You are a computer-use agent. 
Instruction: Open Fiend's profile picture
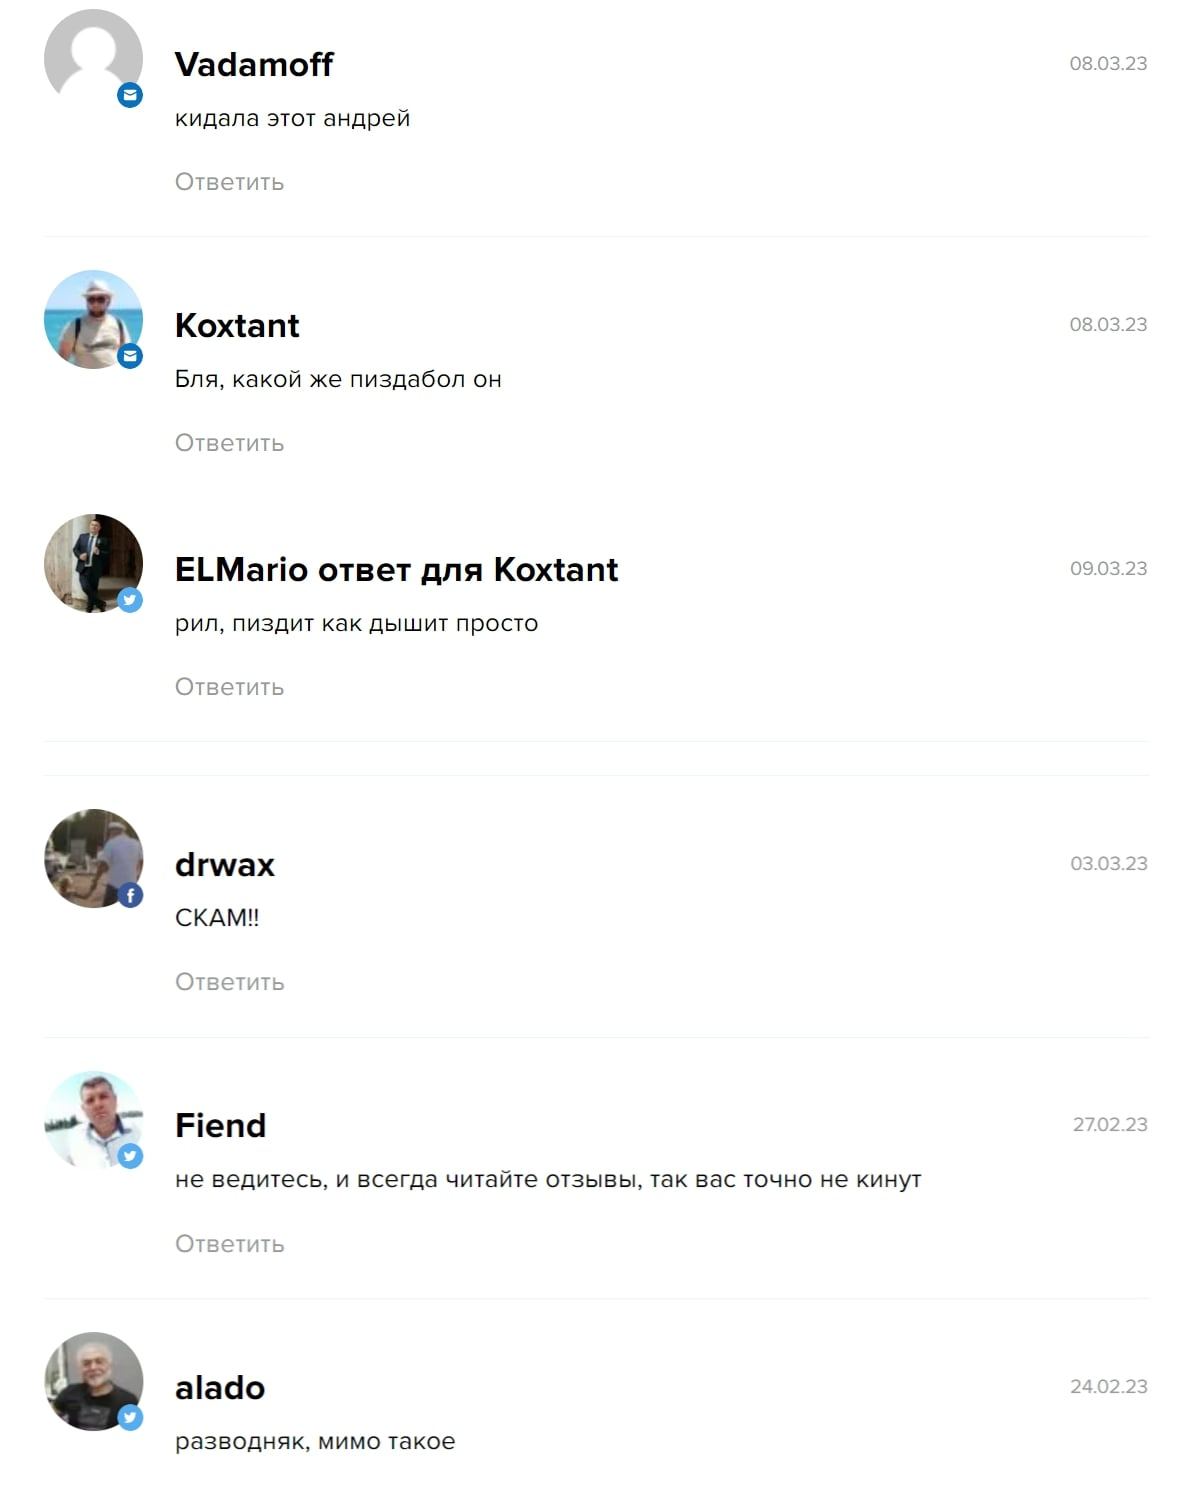click(93, 1120)
